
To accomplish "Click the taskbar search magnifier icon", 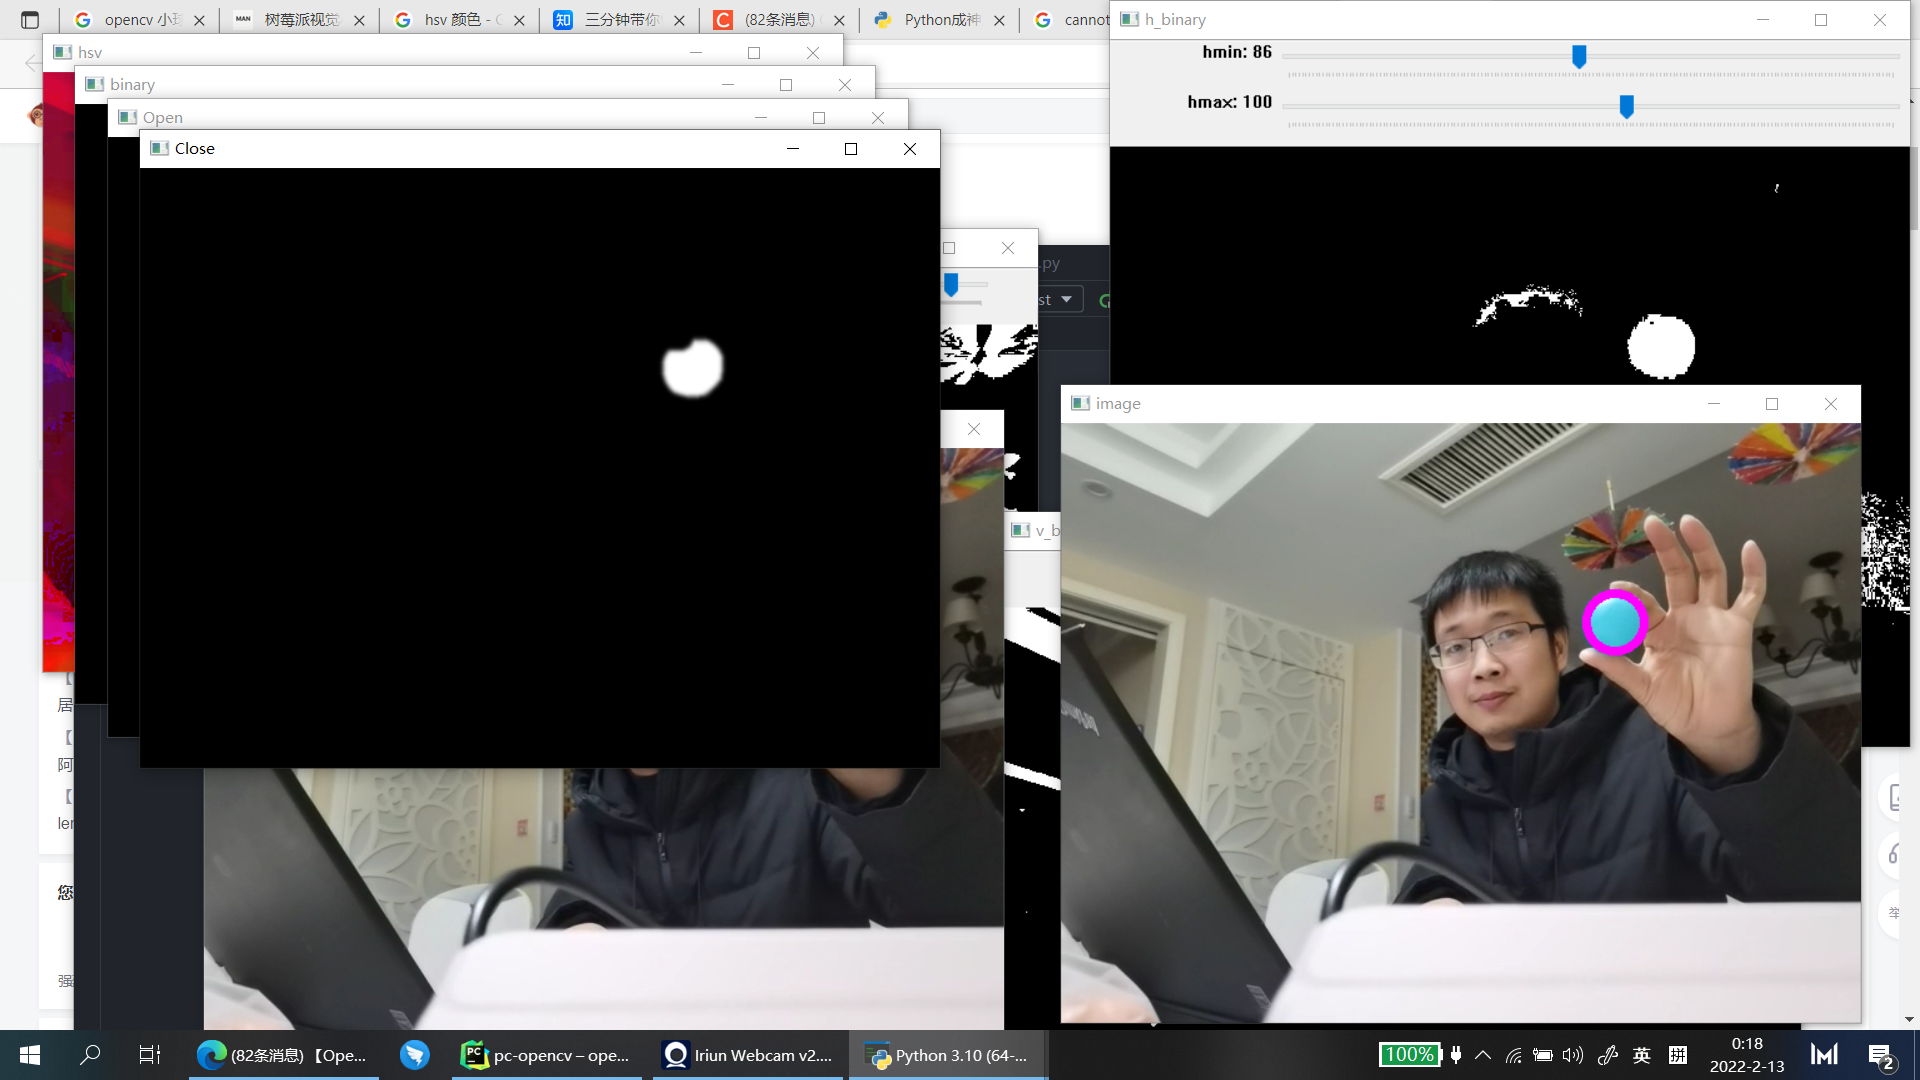I will tap(90, 1055).
